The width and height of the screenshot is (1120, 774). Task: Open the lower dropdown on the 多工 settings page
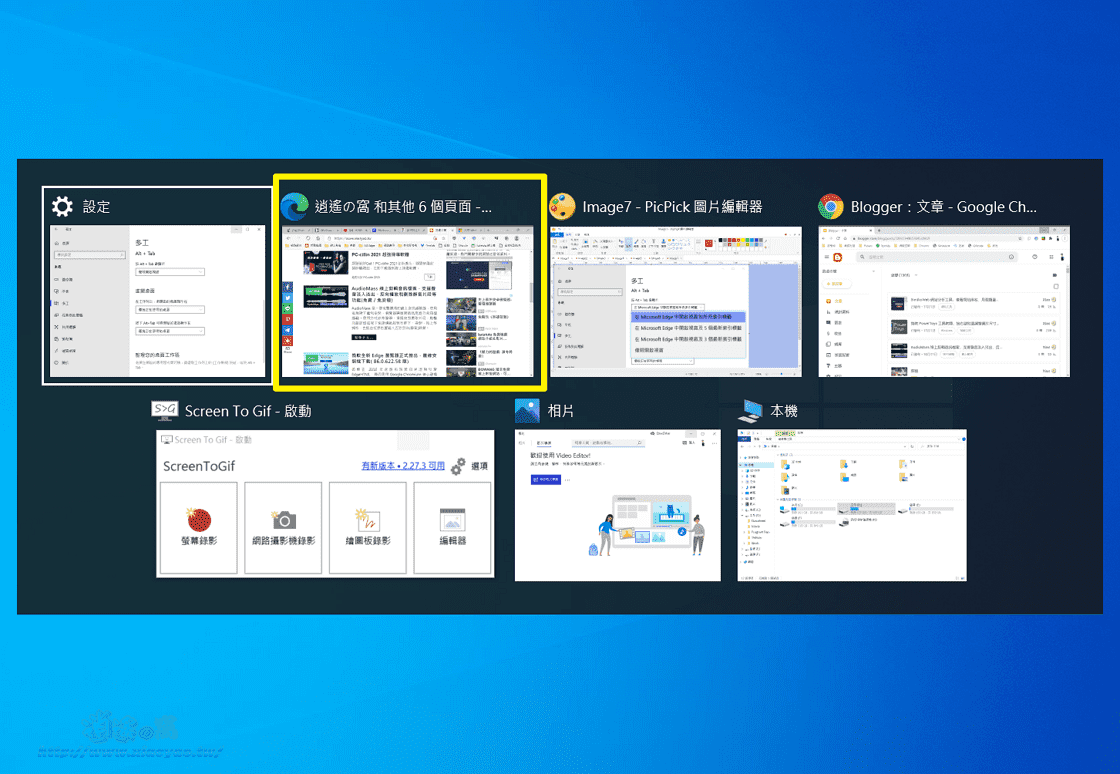(170, 331)
